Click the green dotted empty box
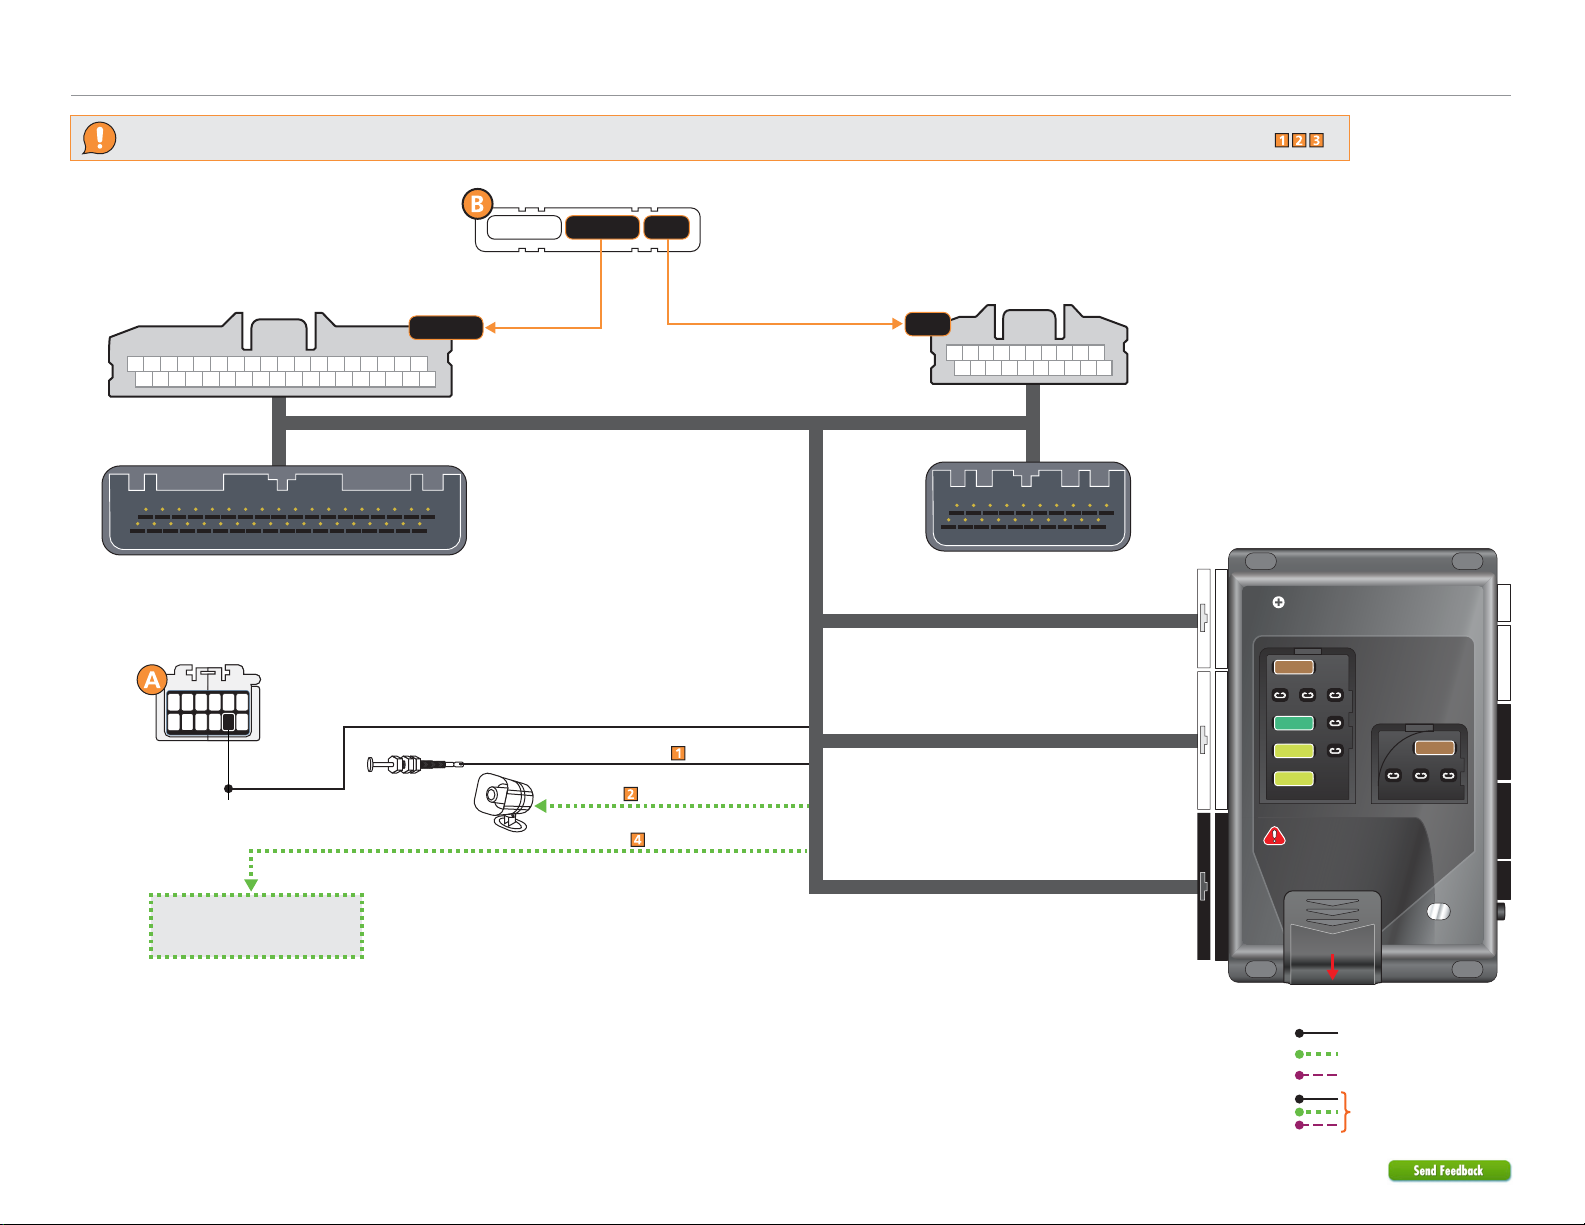Viewport: 1585px width, 1225px height. click(x=256, y=926)
